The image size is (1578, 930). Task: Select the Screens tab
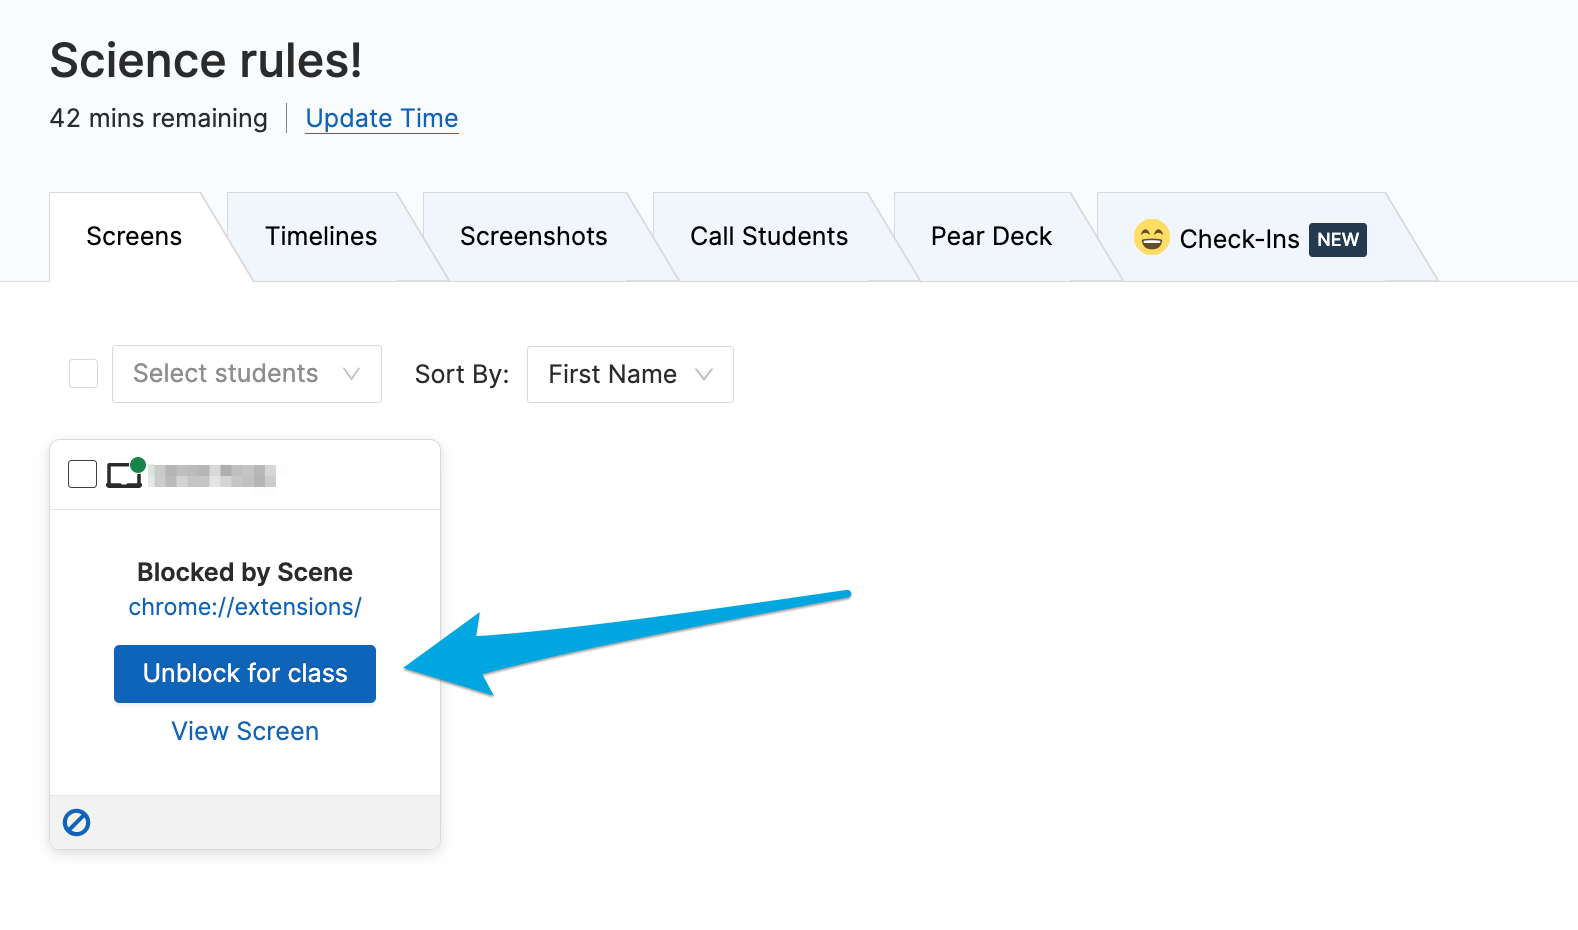tap(134, 236)
